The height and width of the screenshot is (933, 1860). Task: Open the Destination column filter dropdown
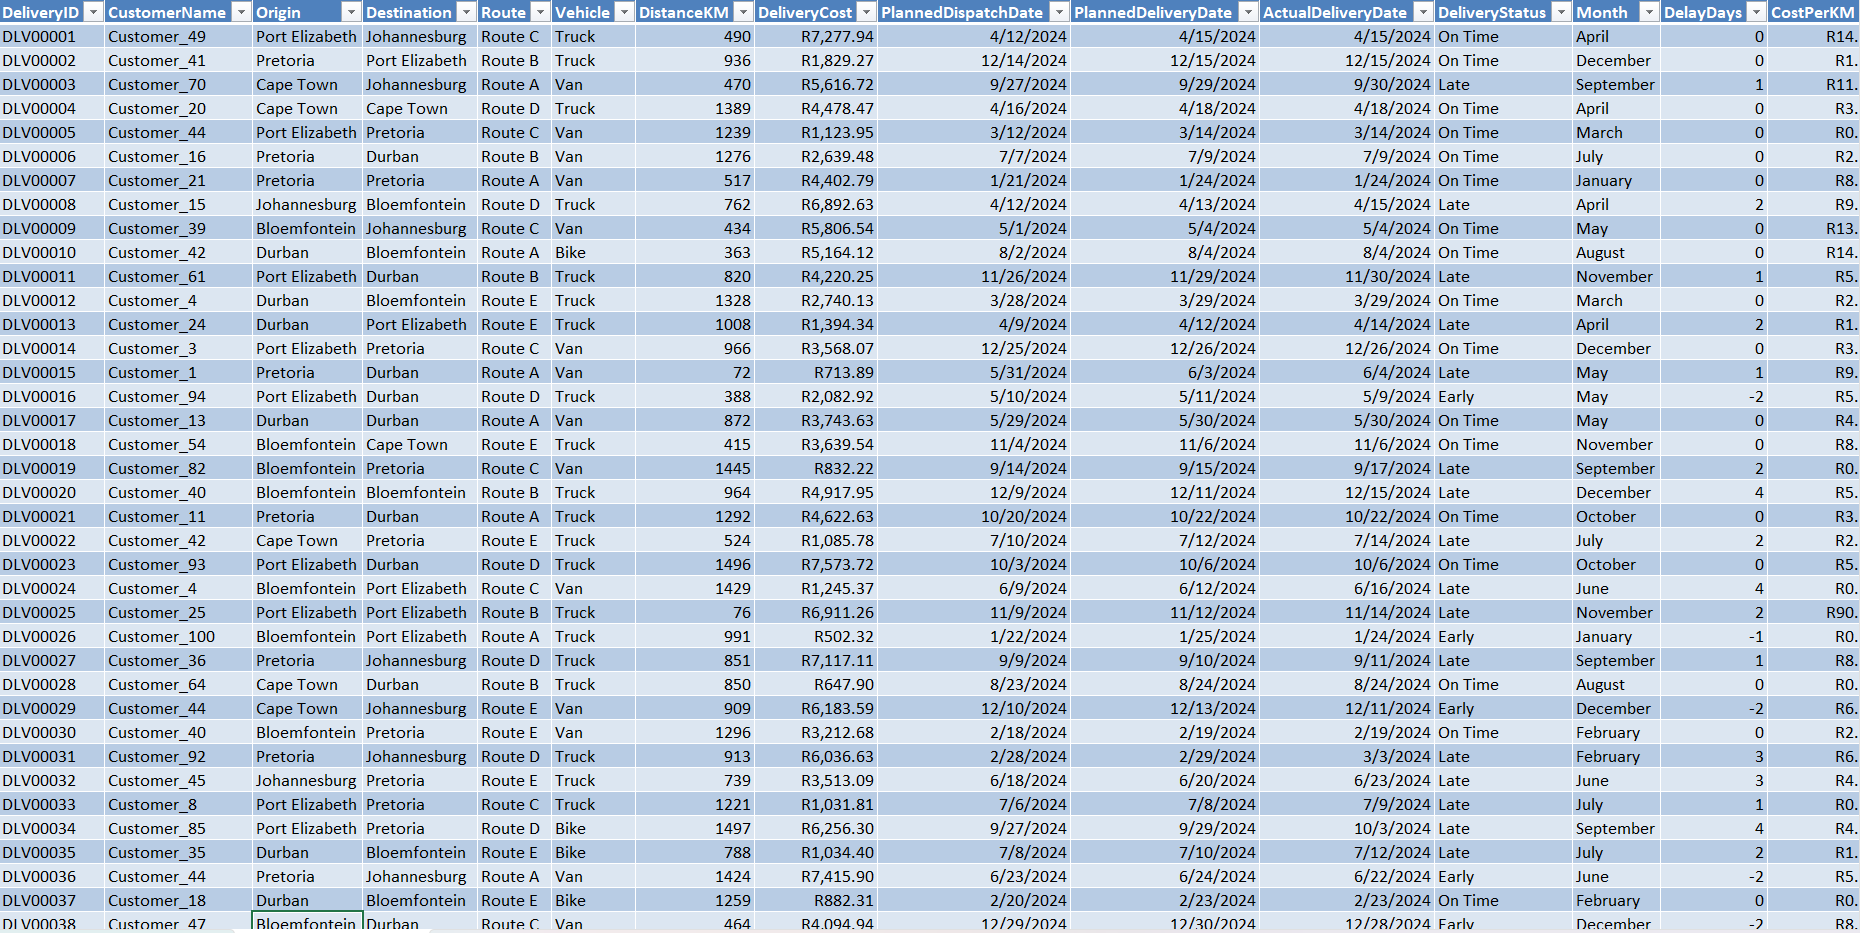click(x=466, y=12)
